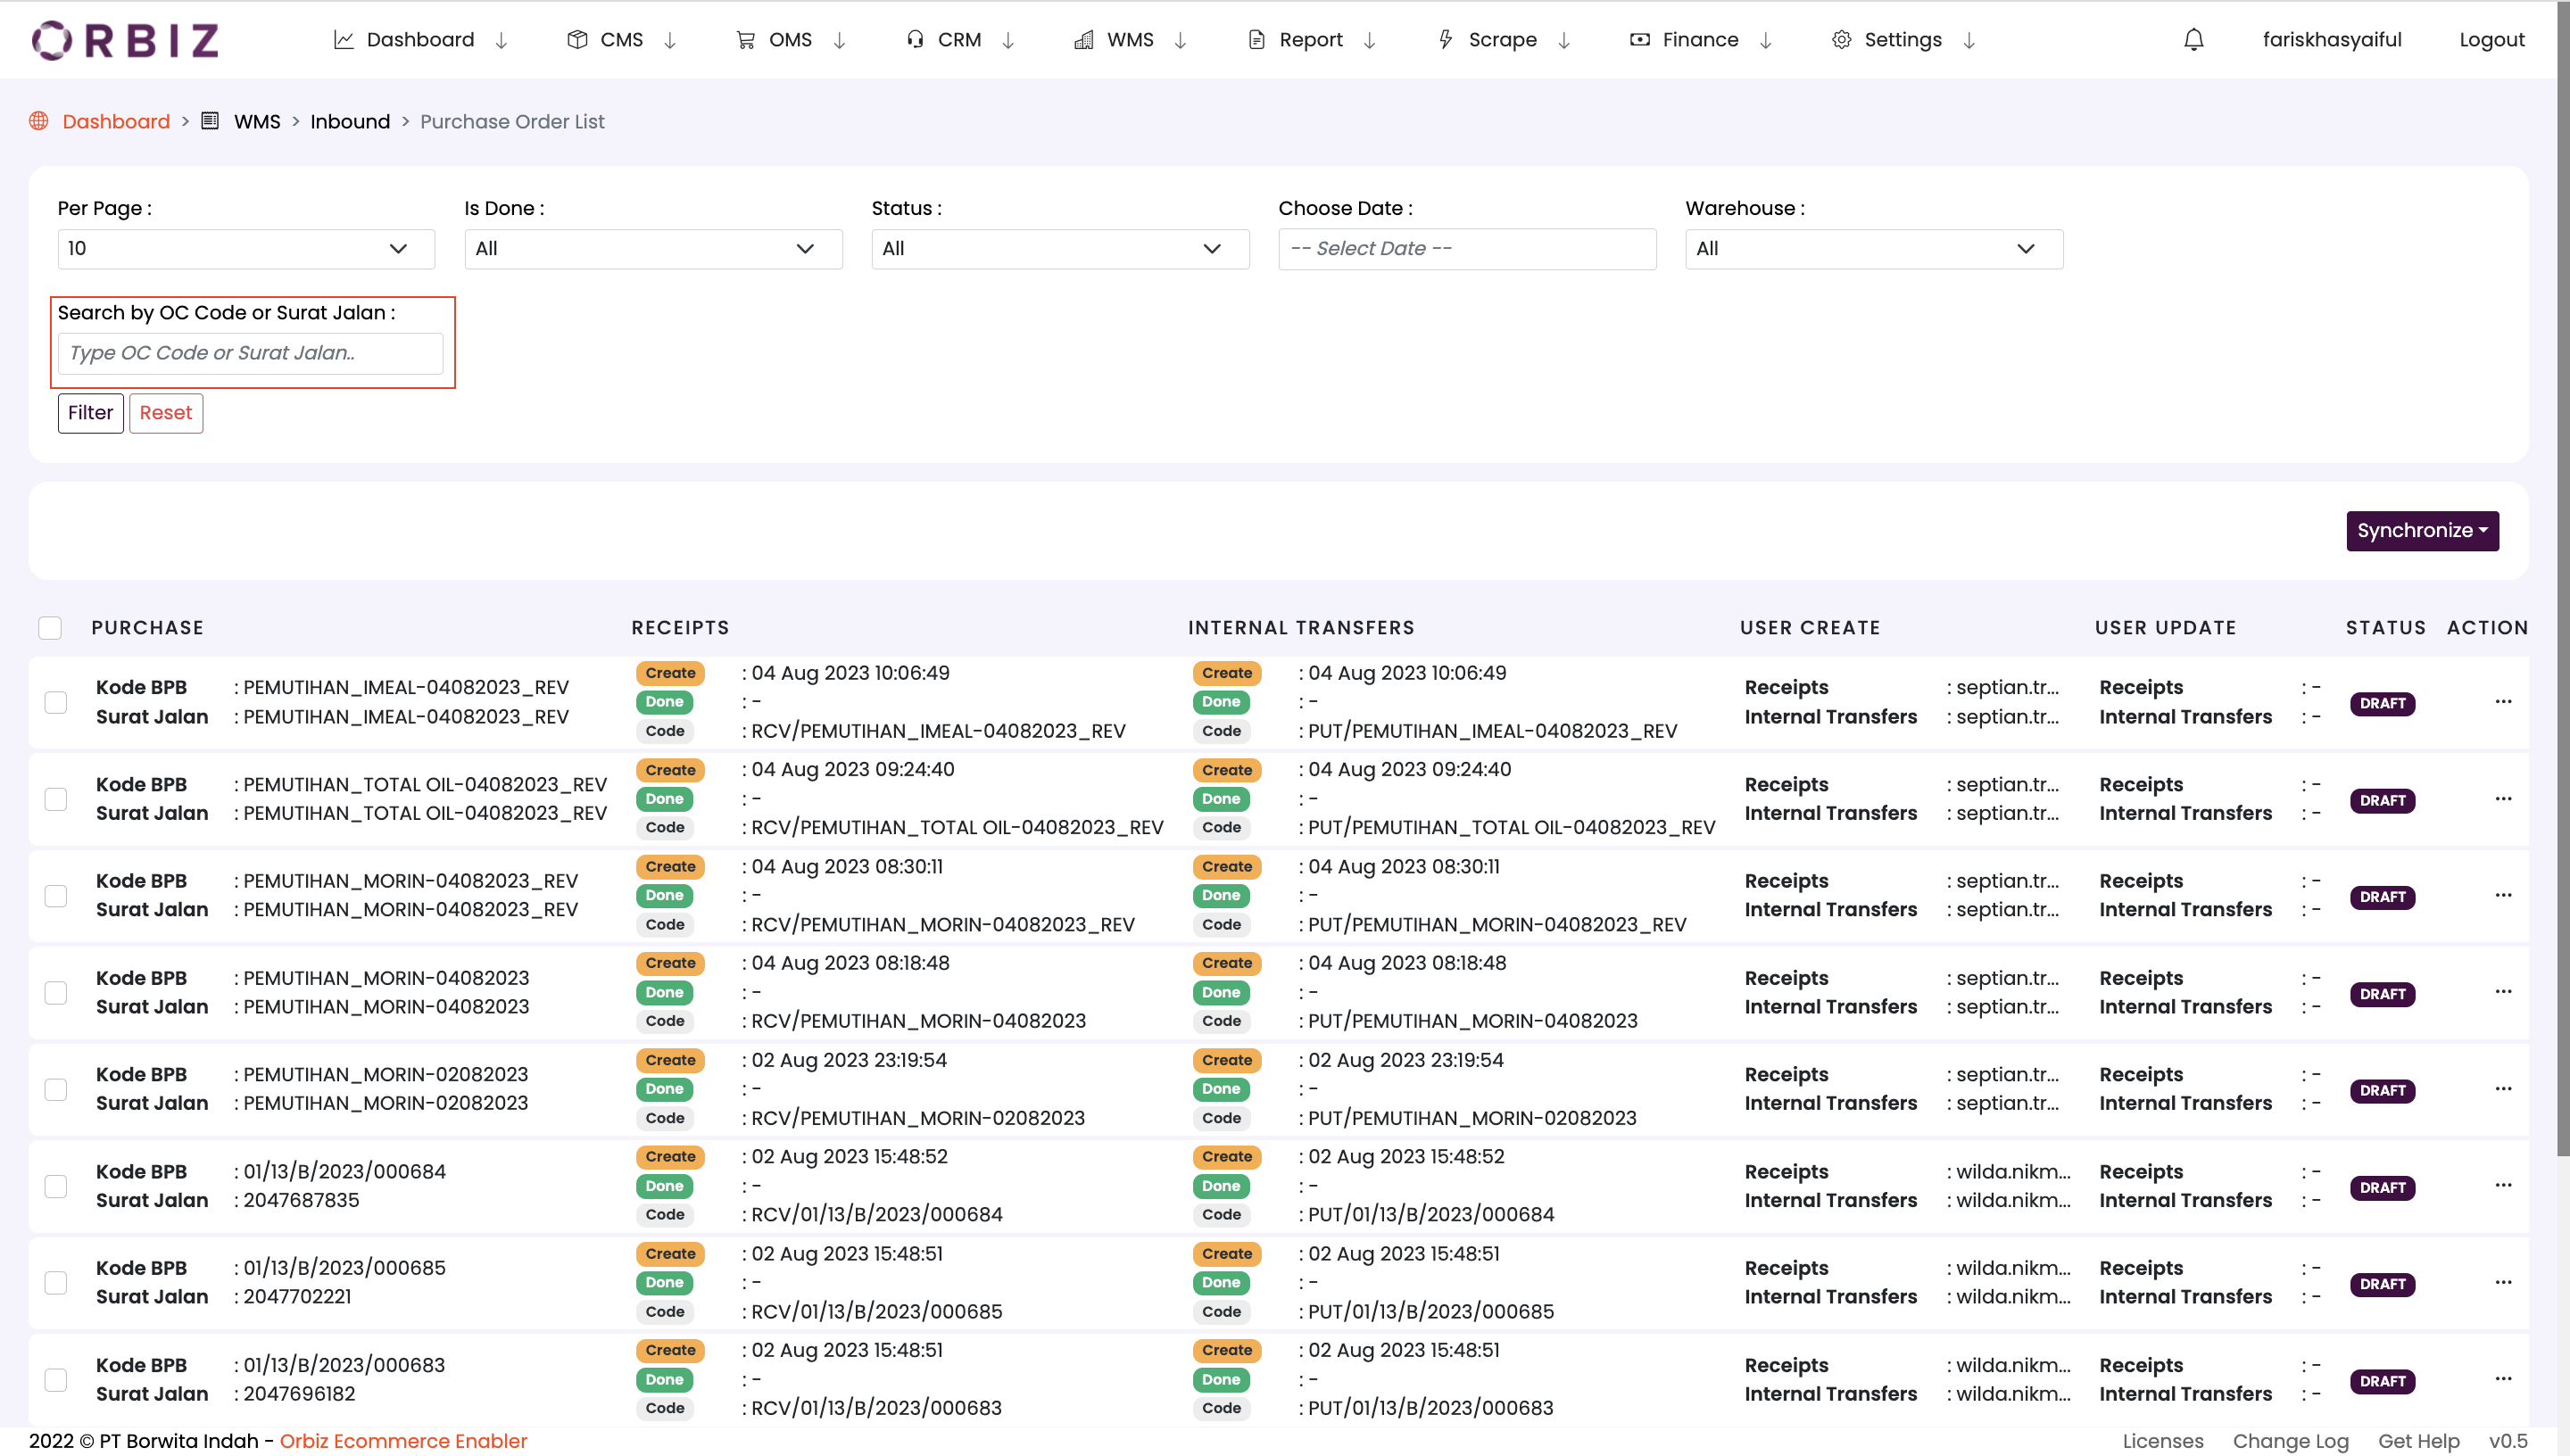The image size is (2570, 1456).
Task: Click the Dashboard chart icon in navbar
Action: (344, 40)
